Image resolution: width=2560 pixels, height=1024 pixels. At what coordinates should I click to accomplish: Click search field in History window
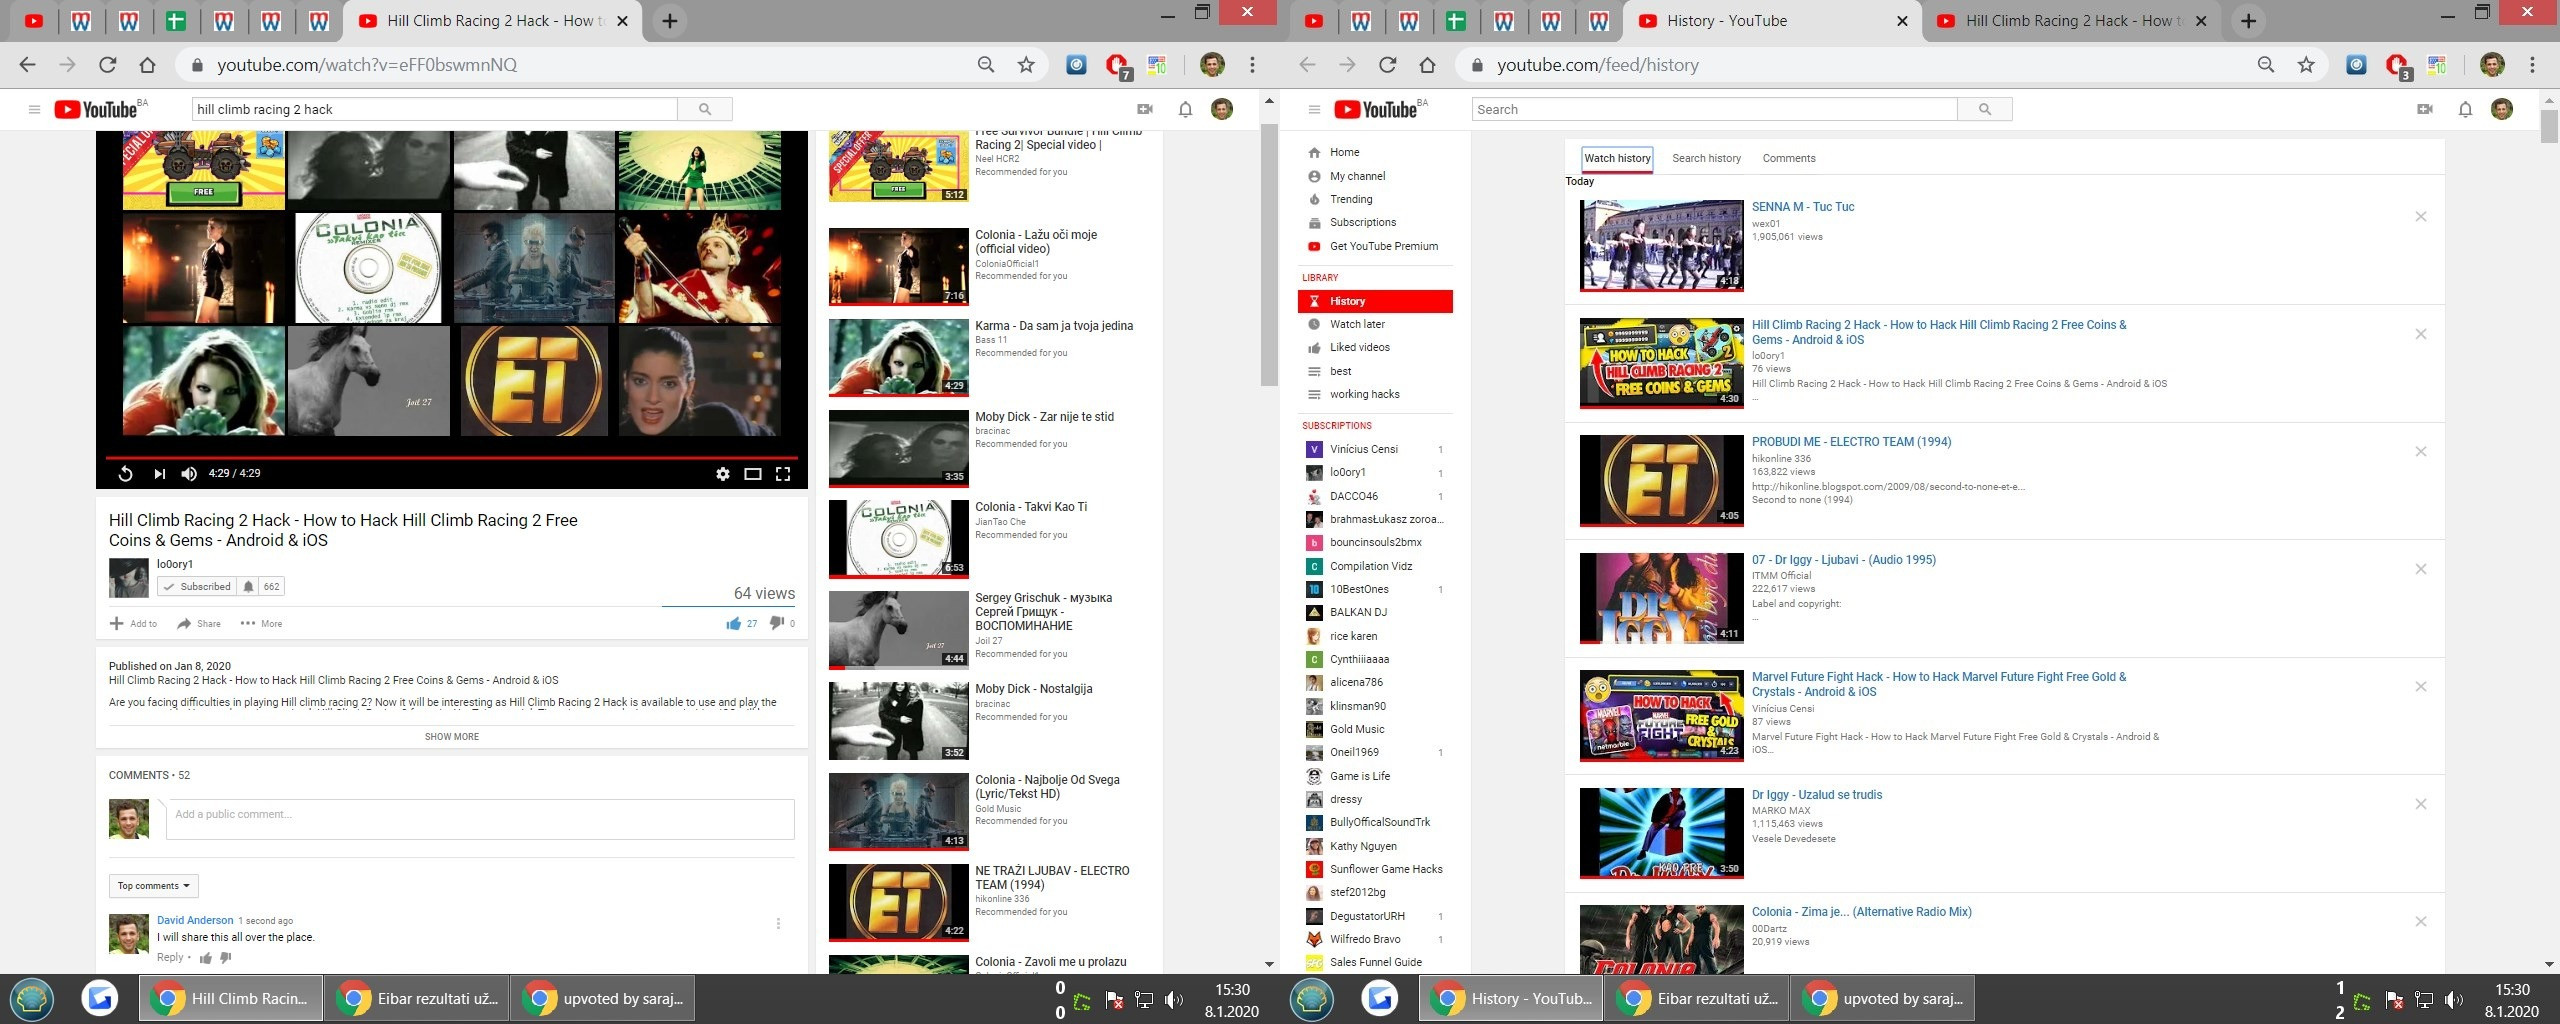(x=1714, y=109)
